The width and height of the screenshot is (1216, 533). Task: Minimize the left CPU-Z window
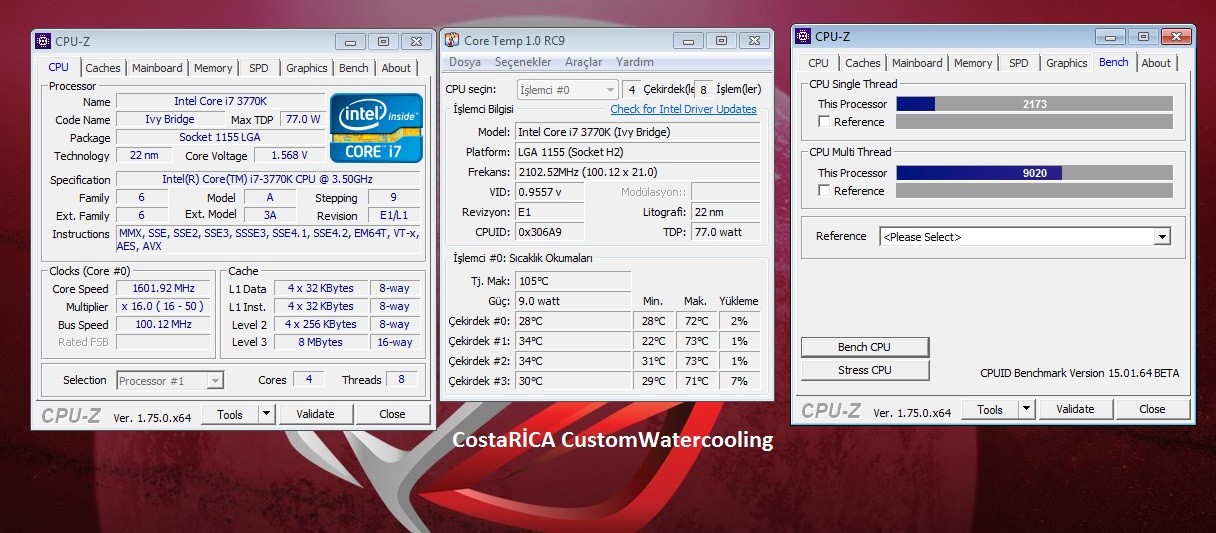coord(350,41)
